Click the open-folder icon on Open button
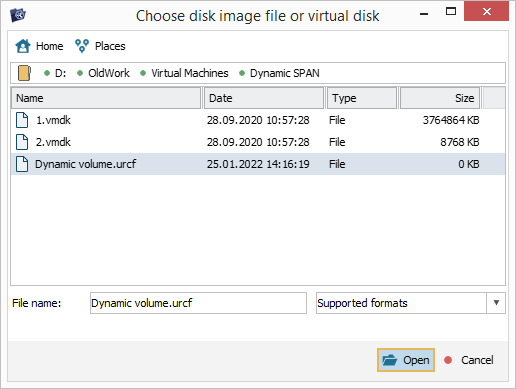Viewport: 516px width, 389px height. tap(390, 360)
